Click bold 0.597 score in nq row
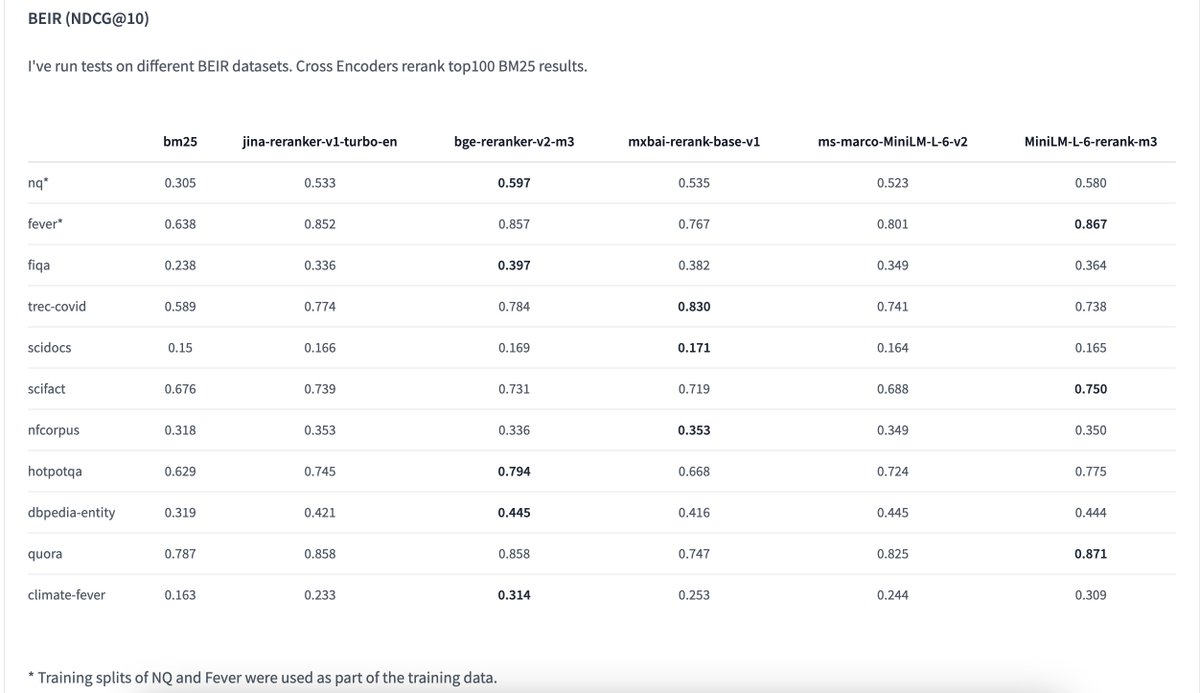 (x=514, y=183)
